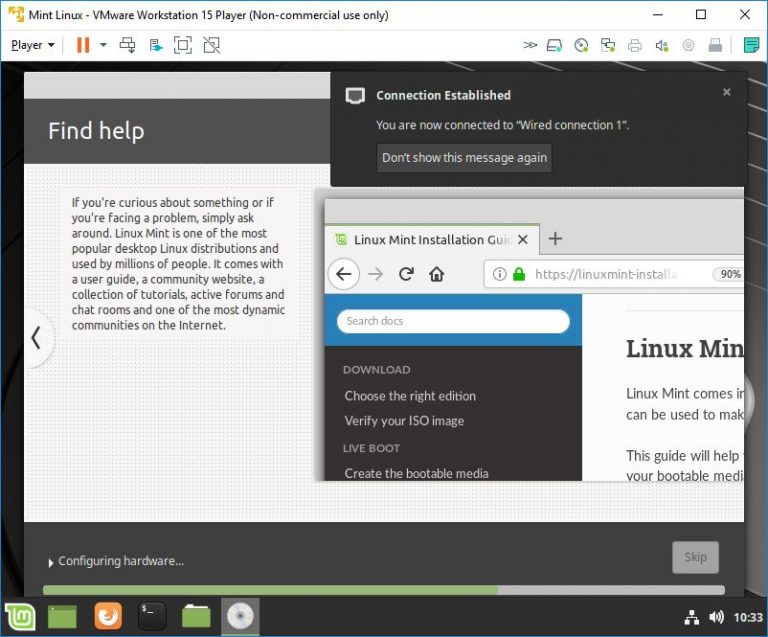
Task: Click the sound card device icon
Action: [x=662, y=46]
